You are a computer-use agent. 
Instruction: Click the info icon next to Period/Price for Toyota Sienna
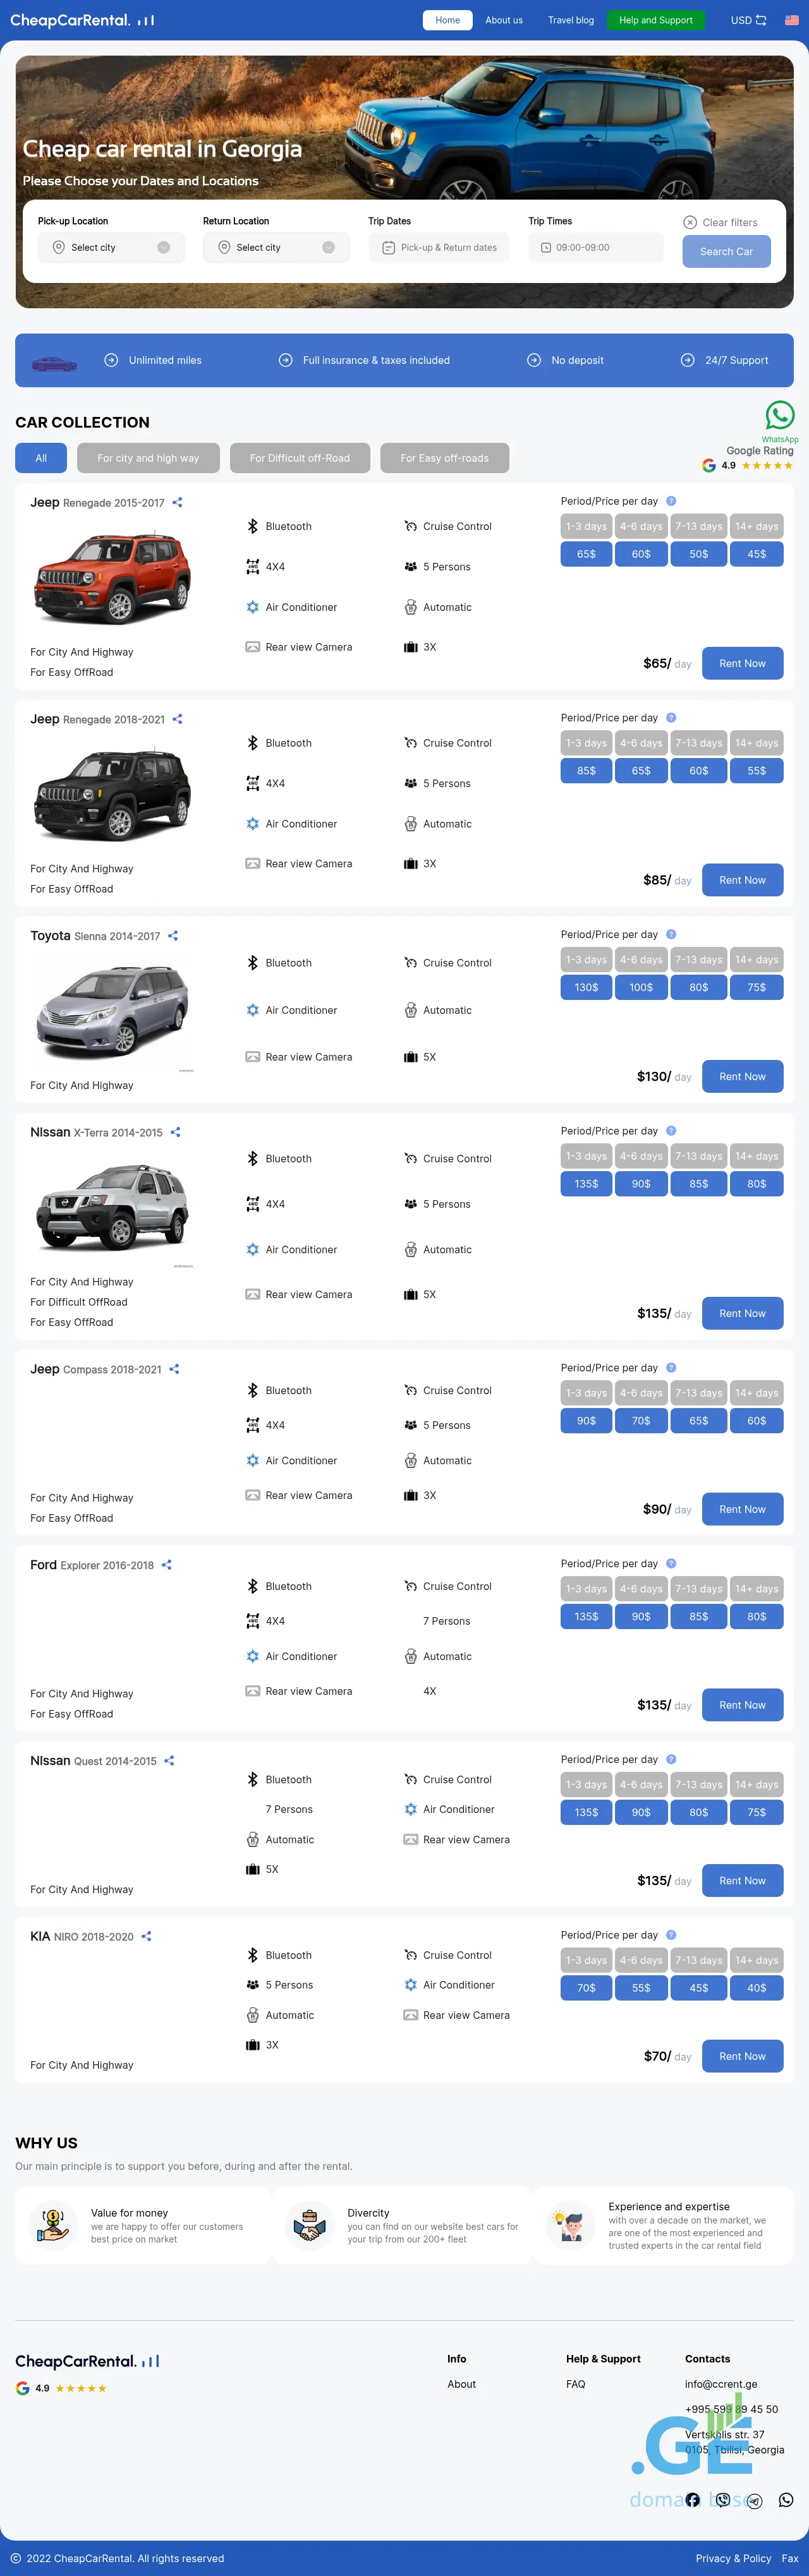[671, 934]
